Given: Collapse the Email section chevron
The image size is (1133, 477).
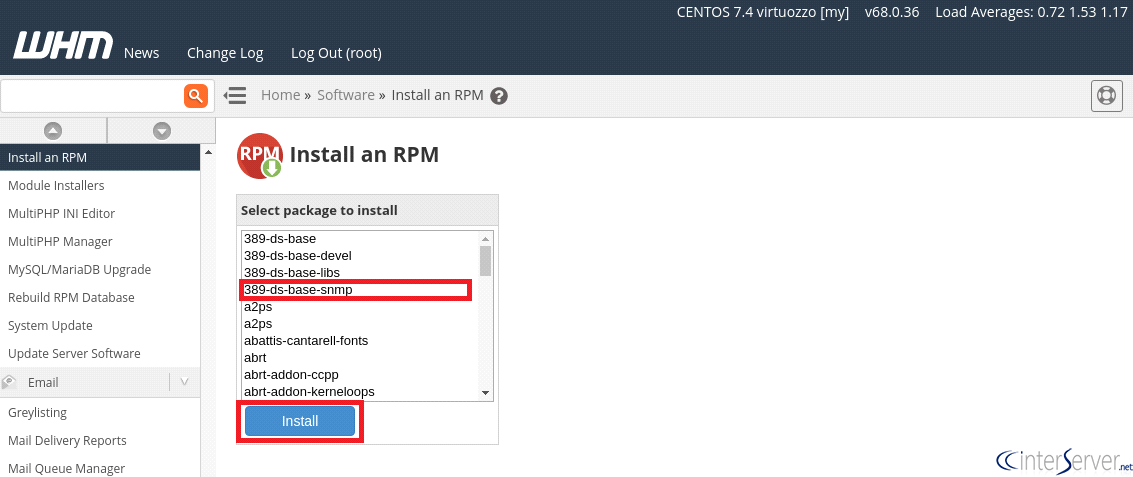Looking at the screenshot, I should point(184,382).
